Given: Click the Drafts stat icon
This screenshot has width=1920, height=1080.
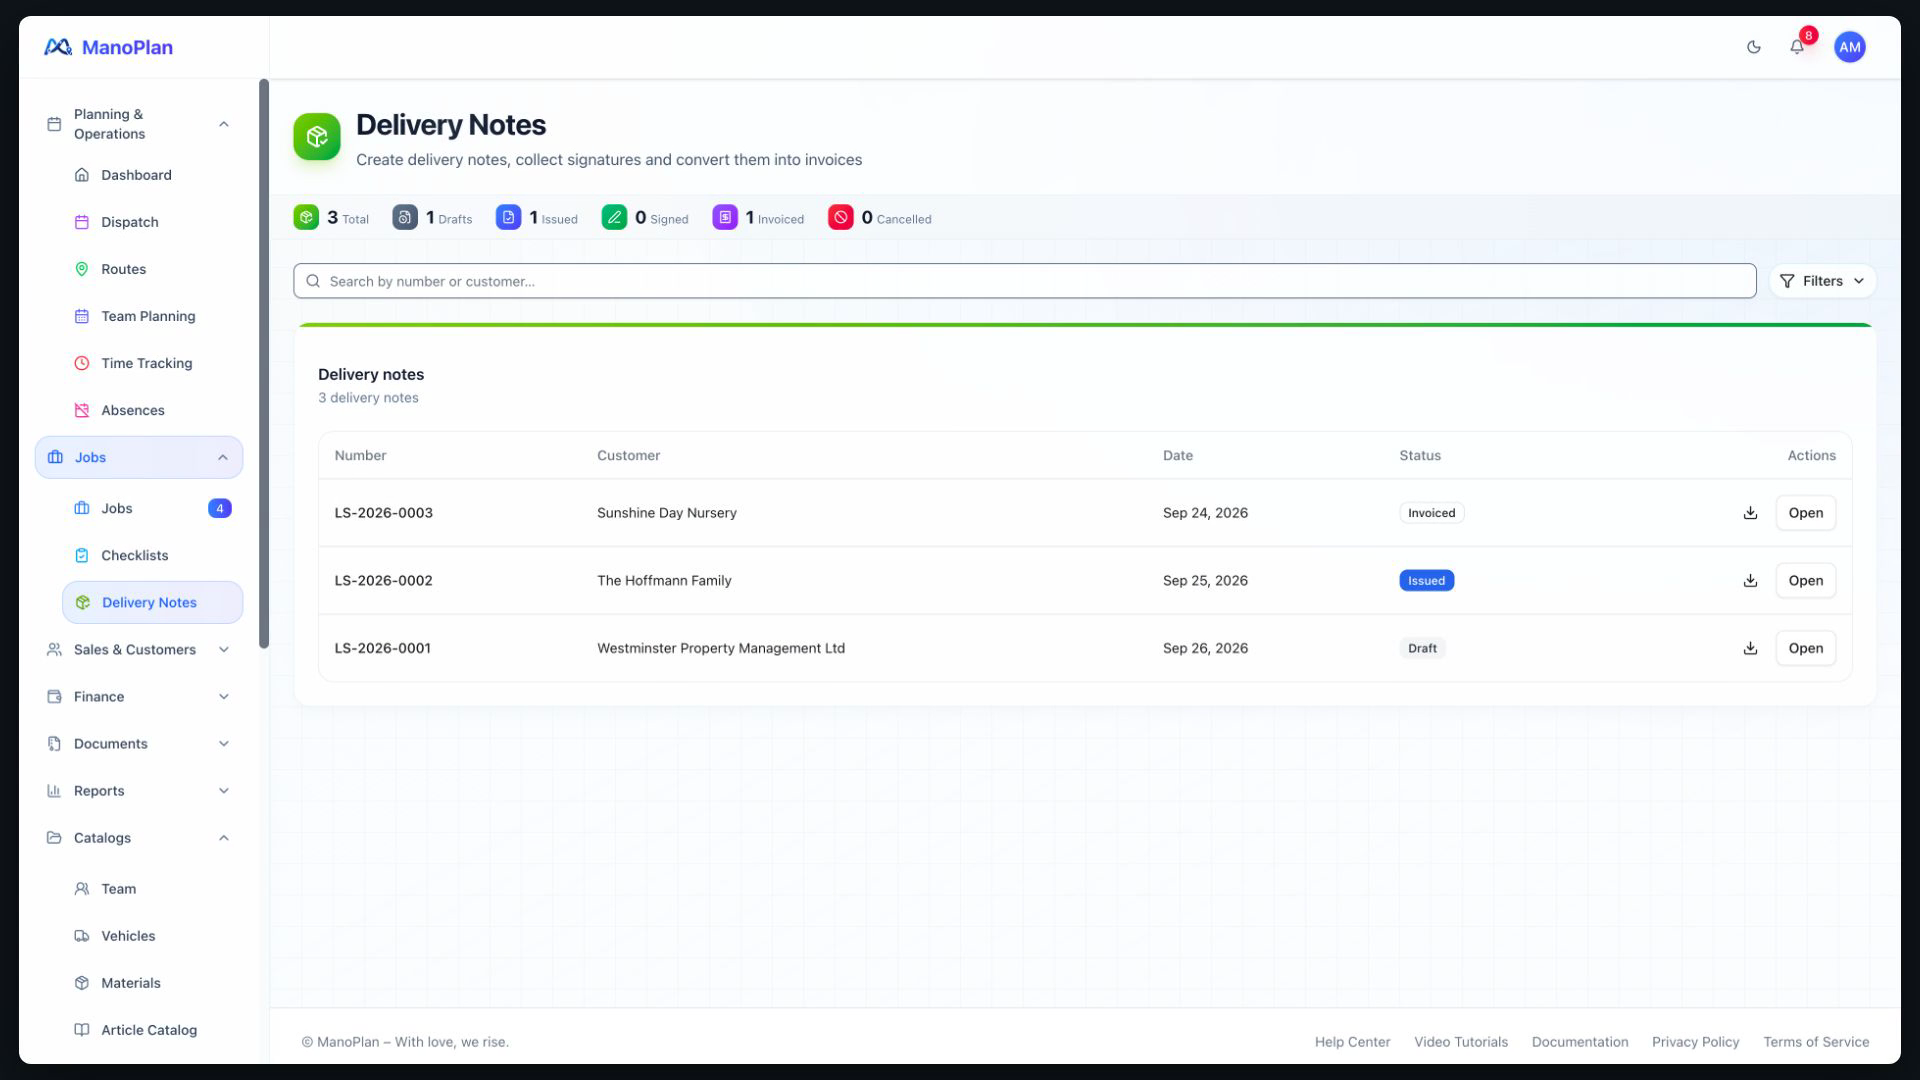Looking at the screenshot, I should pyautogui.click(x=405, y=217).
